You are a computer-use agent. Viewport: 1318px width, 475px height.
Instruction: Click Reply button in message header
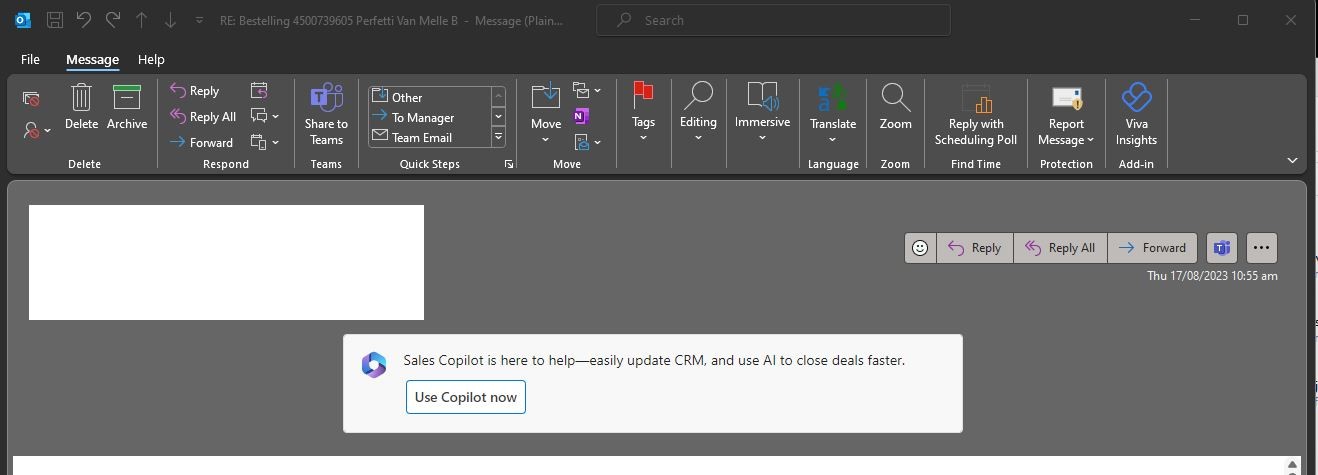point(975,248)
